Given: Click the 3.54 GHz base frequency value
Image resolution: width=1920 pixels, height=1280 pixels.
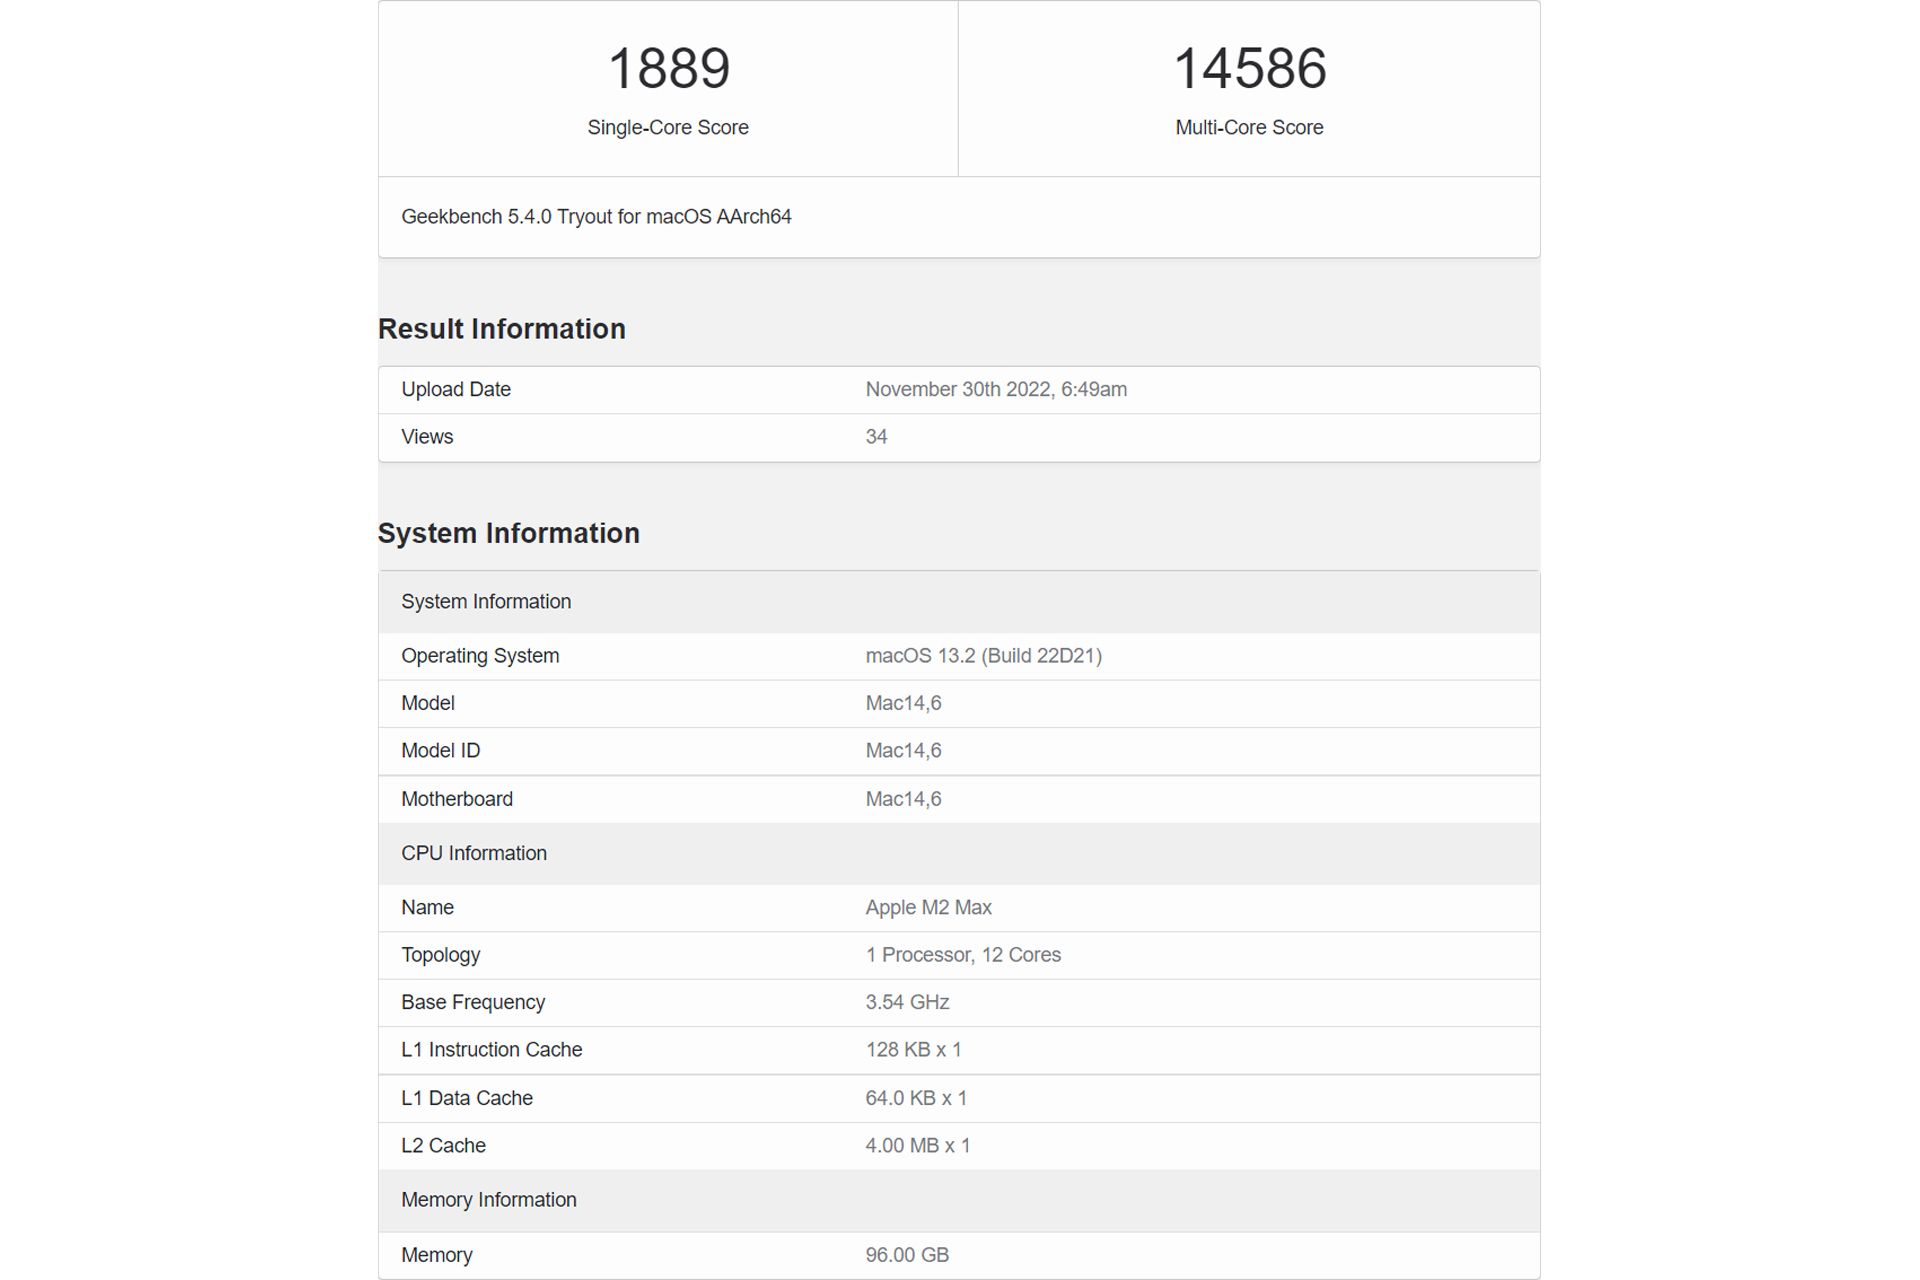Looking at the screenshot, I should (x=907, y=1002).
